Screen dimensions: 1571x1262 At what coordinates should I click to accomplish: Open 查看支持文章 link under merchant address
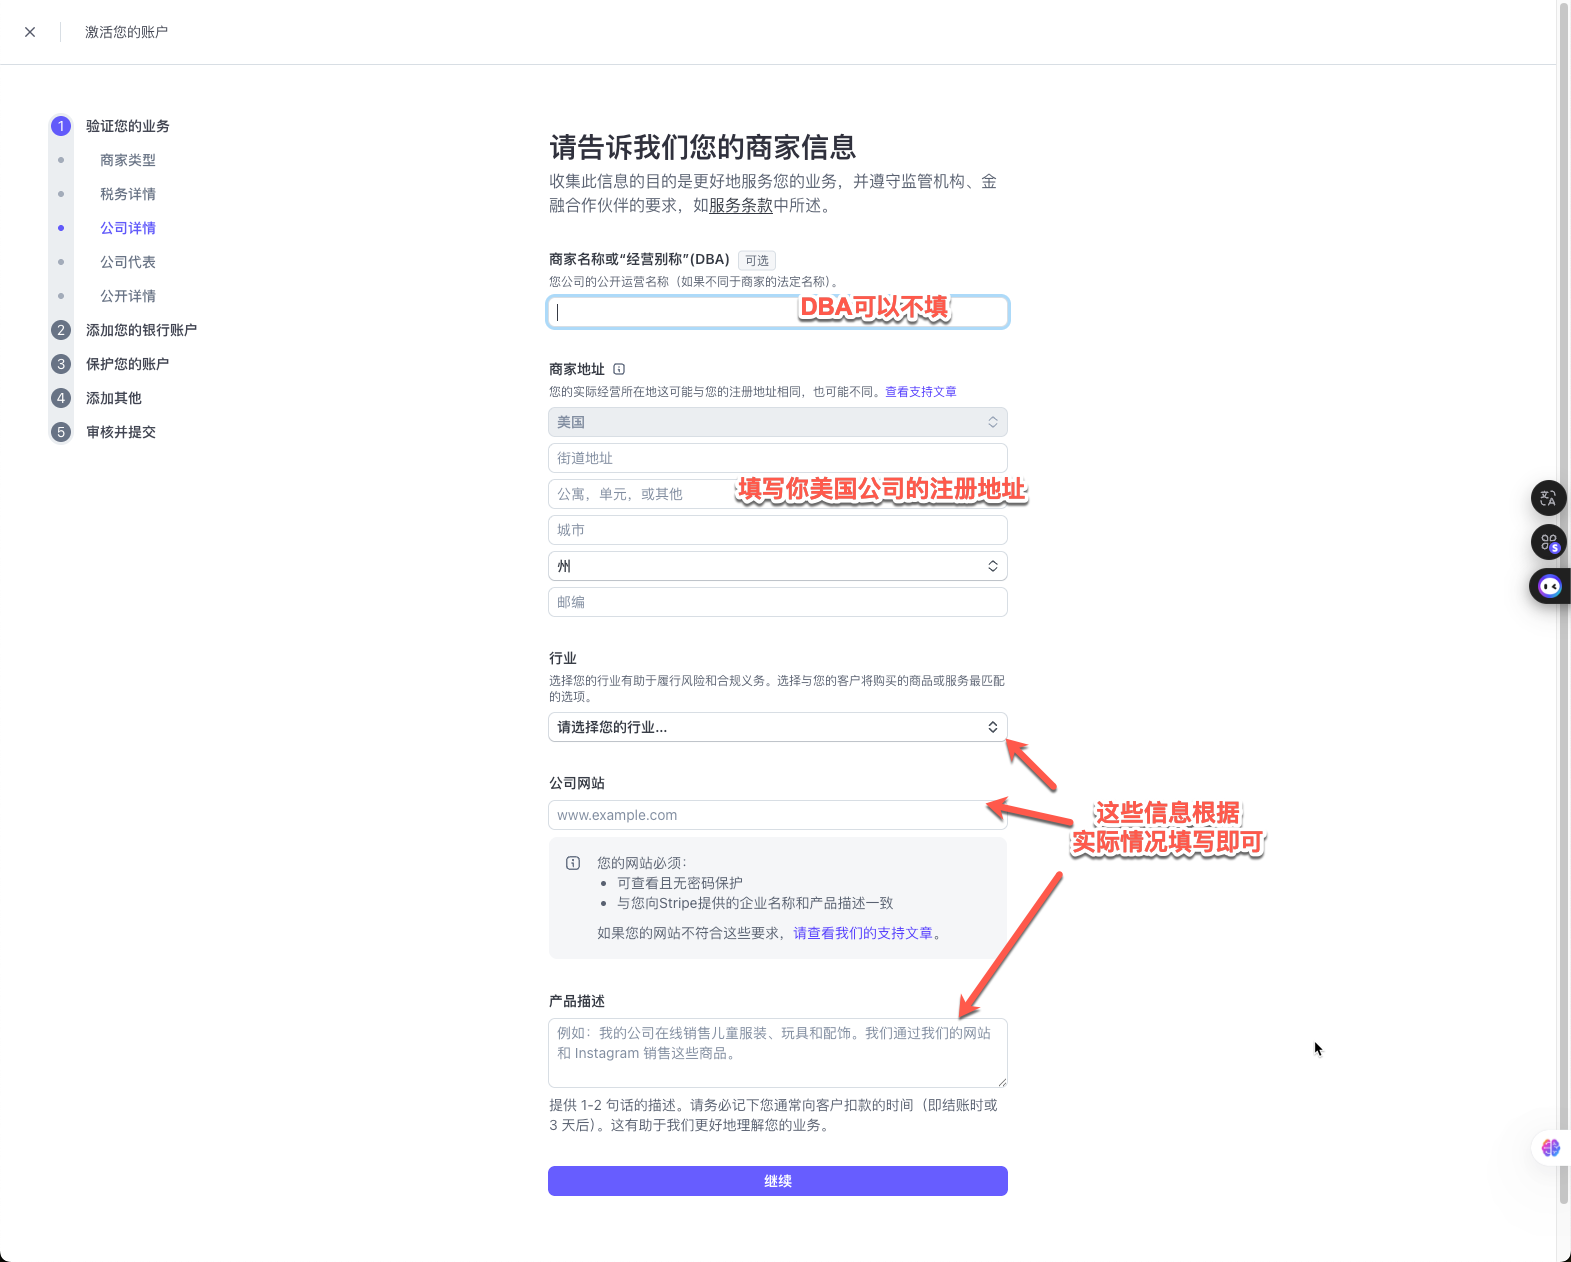click(920, 392)
